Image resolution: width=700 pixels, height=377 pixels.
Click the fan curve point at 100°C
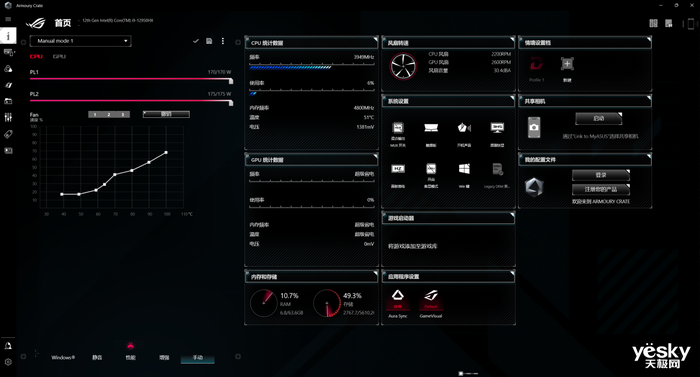point(167,152)
